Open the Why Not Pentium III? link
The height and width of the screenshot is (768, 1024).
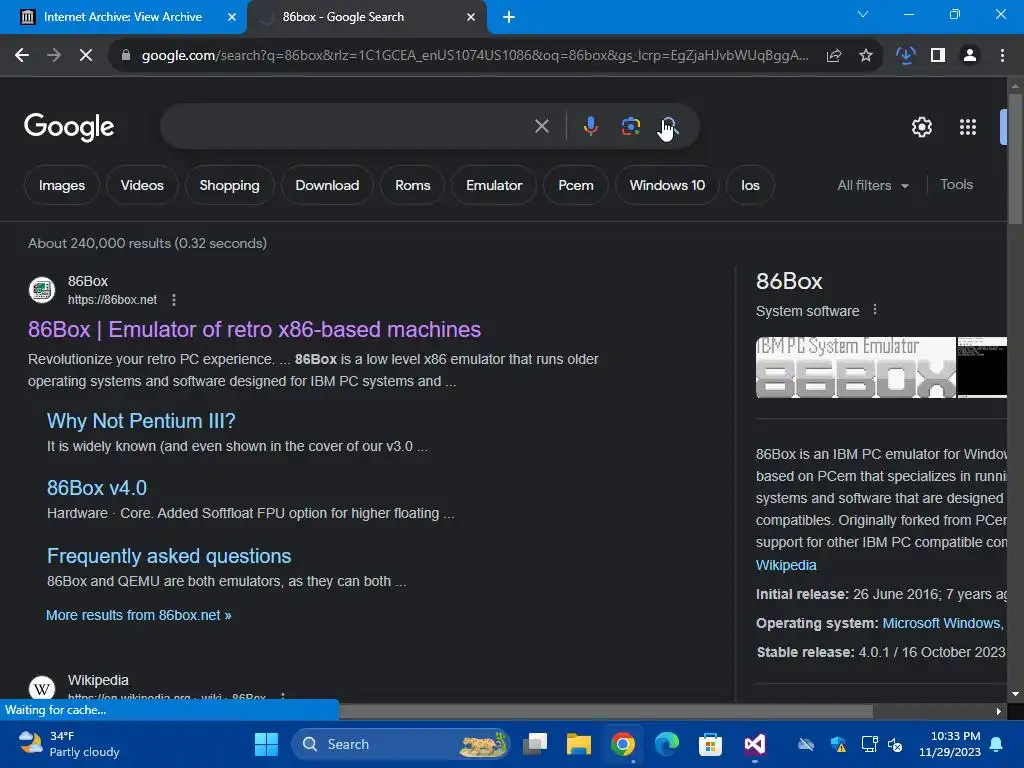pyautogui.click(x=141, y=421)
